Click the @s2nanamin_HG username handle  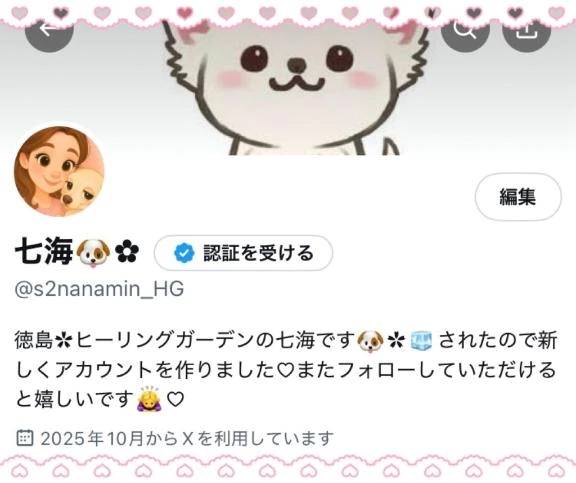[99, 289]
